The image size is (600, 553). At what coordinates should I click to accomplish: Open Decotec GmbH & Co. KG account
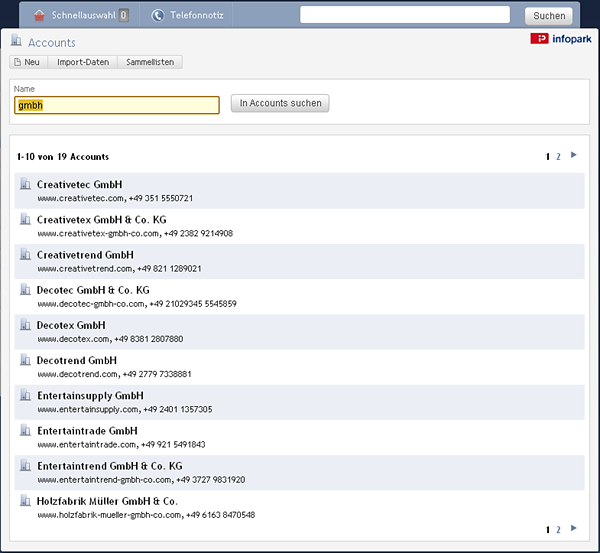(93, 290)
